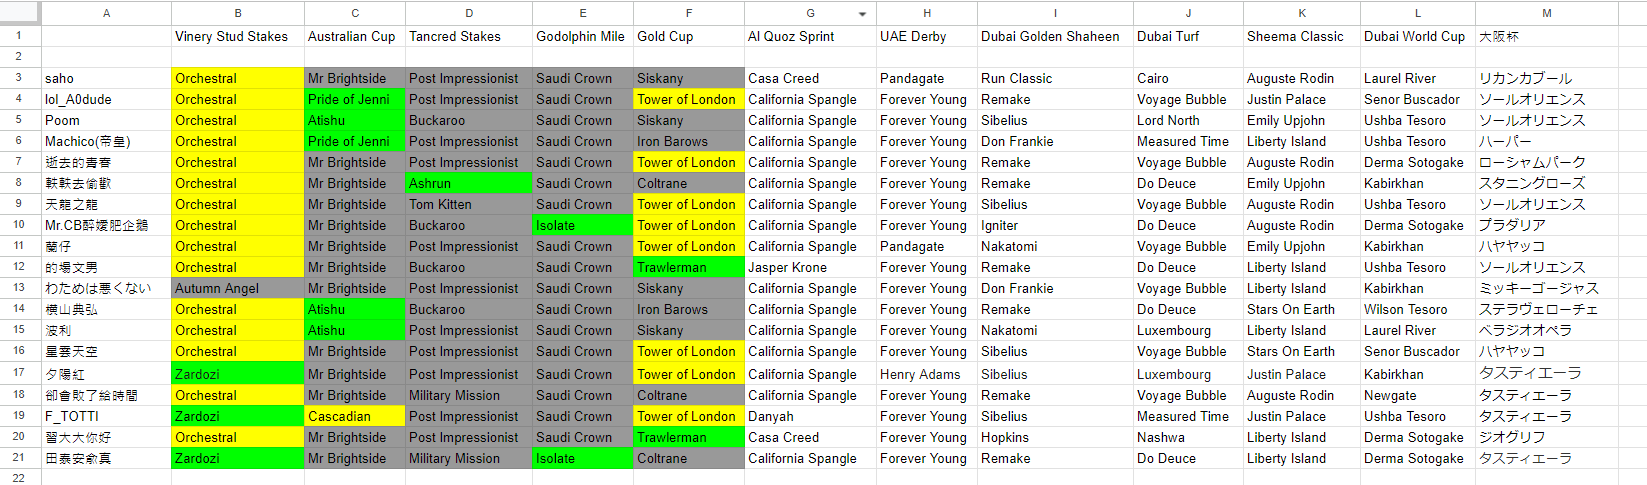Viewport: 1647px width, 485px height.
Task: Click the Igniter cell
Action: coord(1055,225)
